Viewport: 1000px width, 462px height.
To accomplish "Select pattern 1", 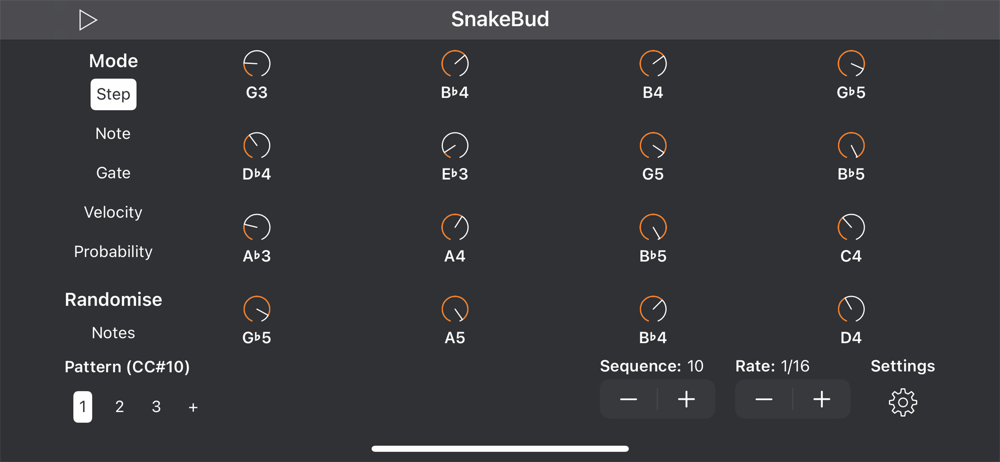I will pos(83,407).
